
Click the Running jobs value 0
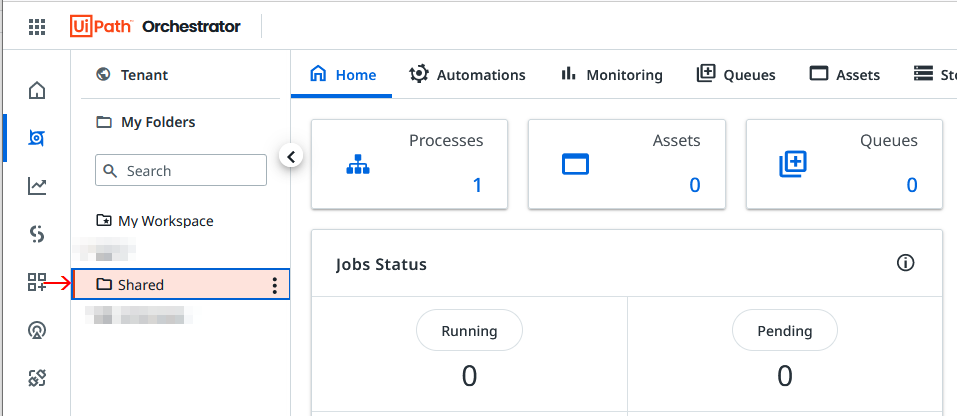point(469,376)
